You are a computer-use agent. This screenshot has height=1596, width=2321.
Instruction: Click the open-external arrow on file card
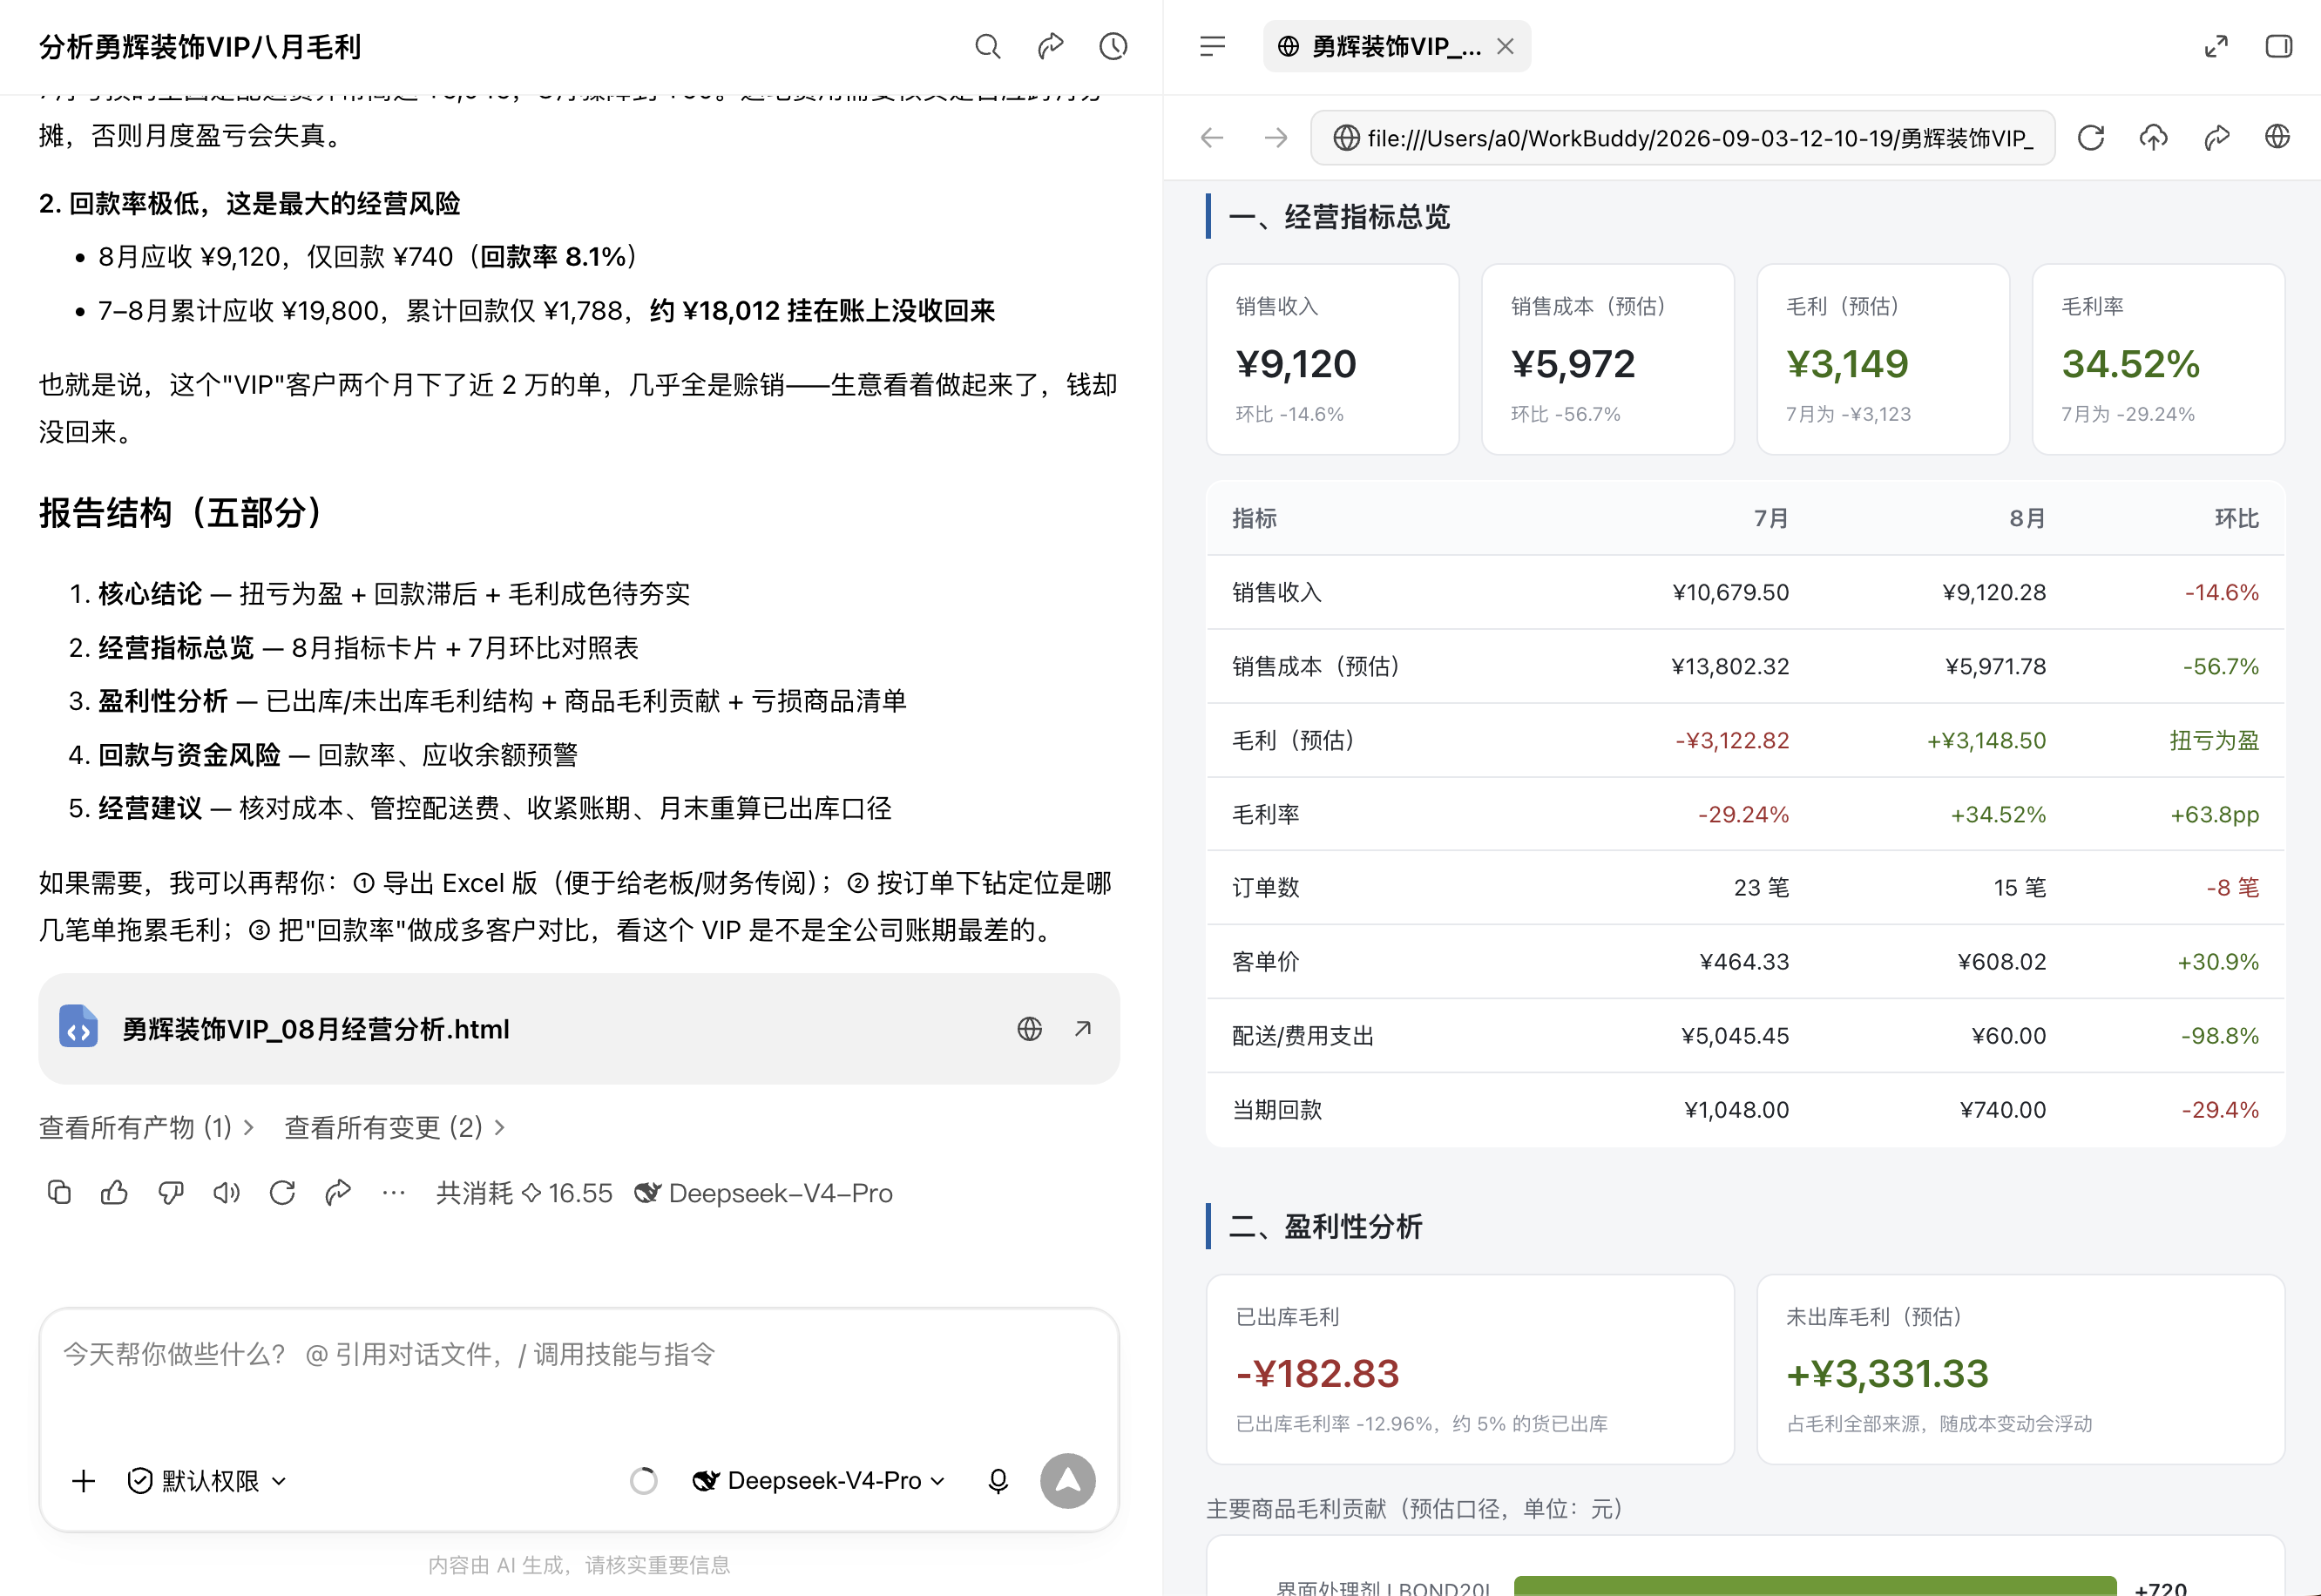tap(1082, 1029)
